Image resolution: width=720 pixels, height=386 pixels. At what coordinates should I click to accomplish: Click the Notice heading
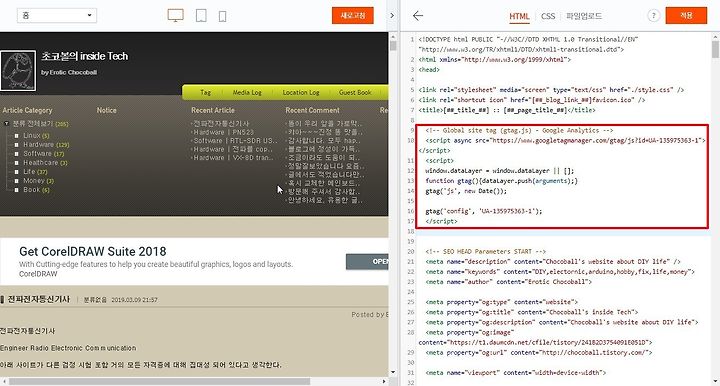106,110
